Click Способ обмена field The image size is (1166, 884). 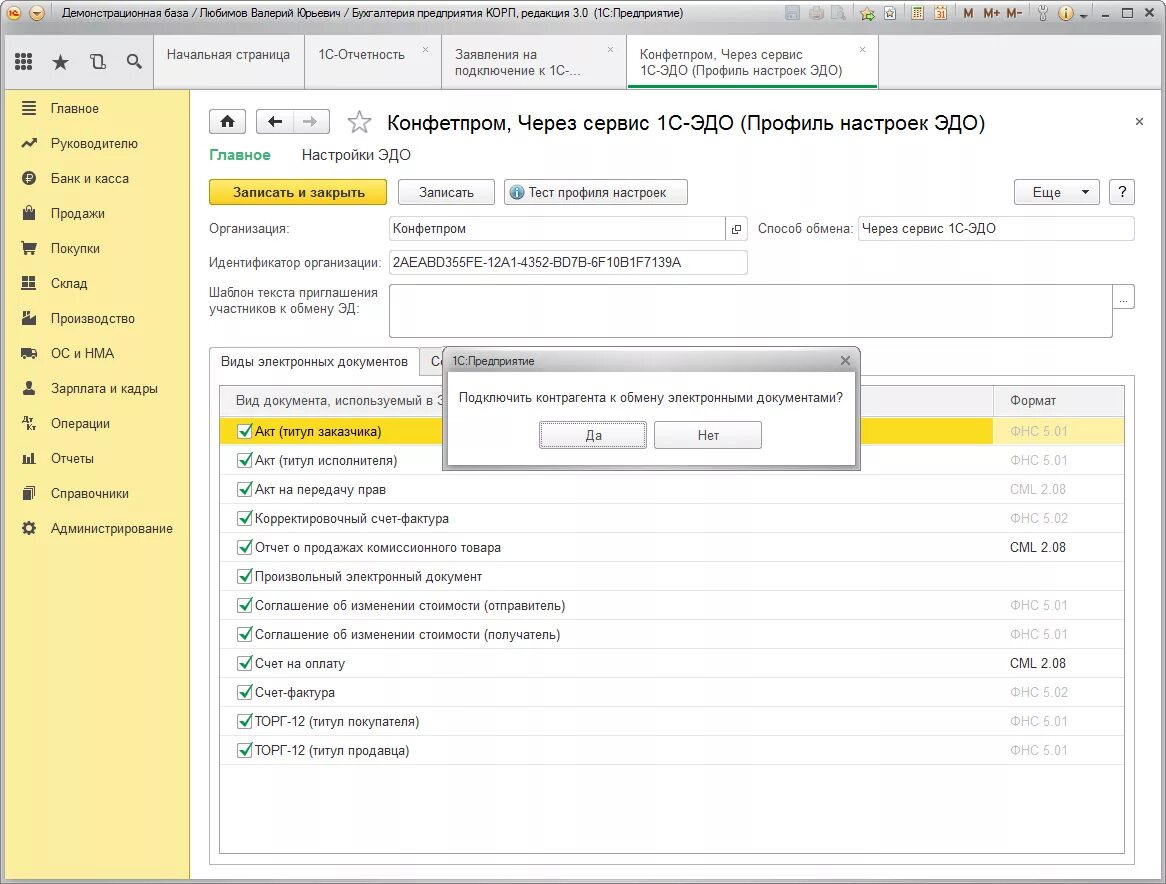pyautogui.click(x=996, y=229)
